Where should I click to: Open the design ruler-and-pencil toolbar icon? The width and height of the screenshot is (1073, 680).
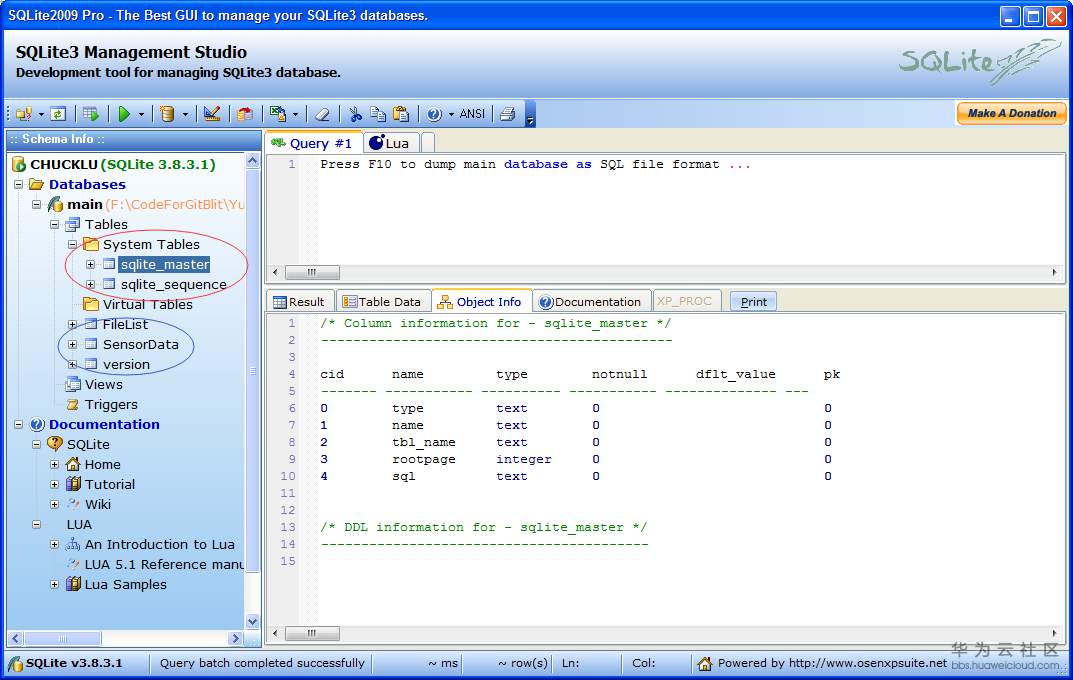tap(212, 114)
